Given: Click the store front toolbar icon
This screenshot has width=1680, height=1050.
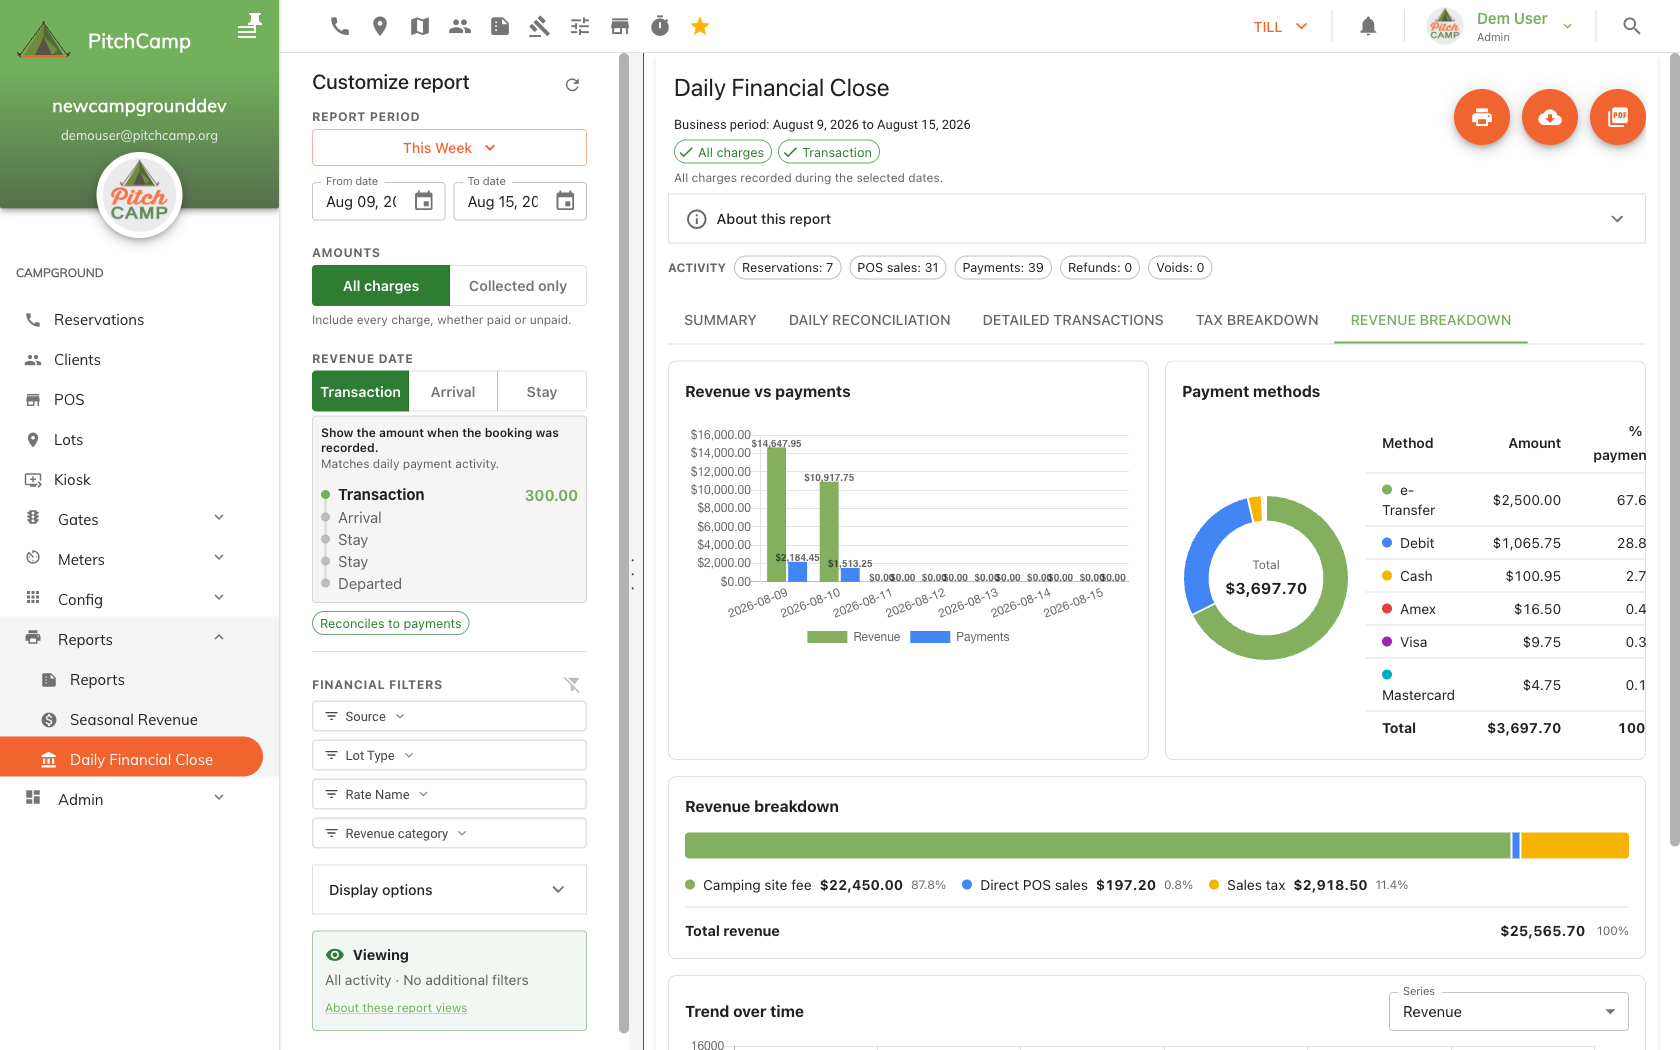Looking at the screenshot, I should point(620,26).
